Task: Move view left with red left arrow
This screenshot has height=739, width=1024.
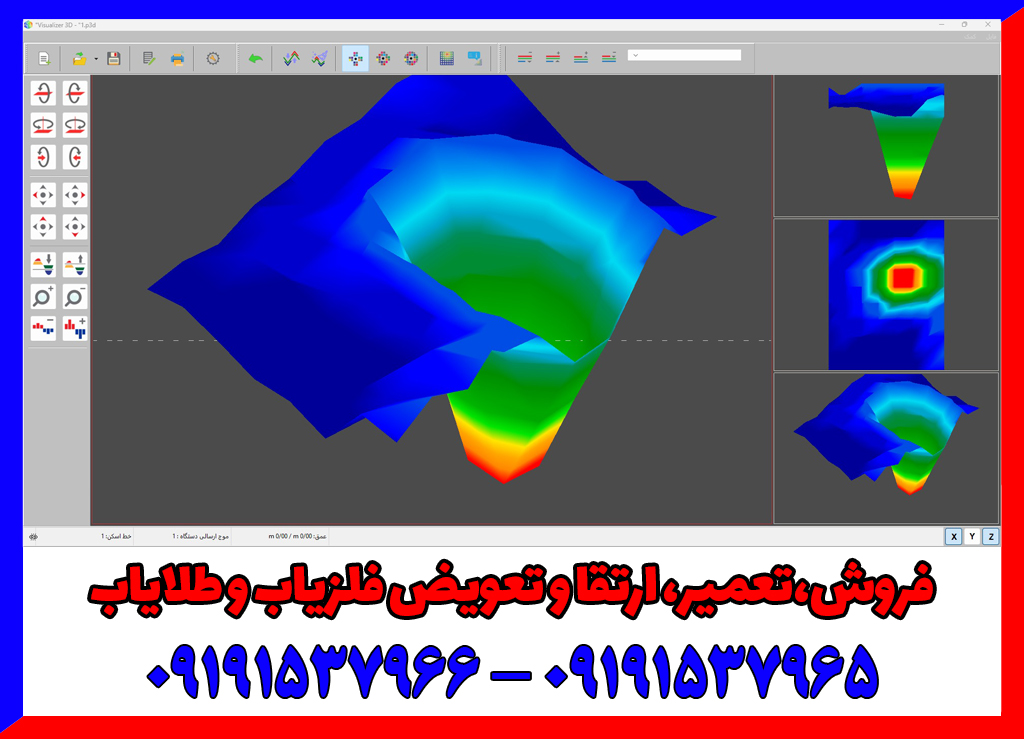Action: click(x=43, y=194)
